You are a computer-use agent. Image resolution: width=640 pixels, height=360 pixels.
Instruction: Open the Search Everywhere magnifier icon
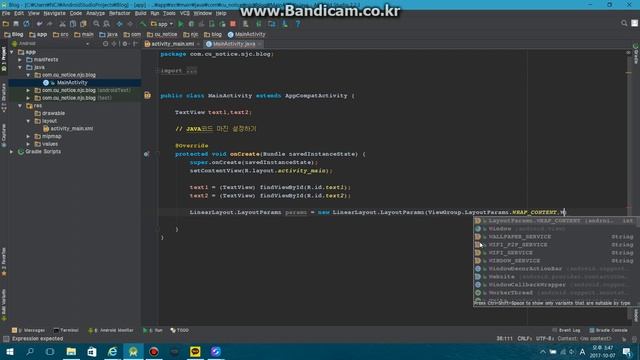pos(624,23)
